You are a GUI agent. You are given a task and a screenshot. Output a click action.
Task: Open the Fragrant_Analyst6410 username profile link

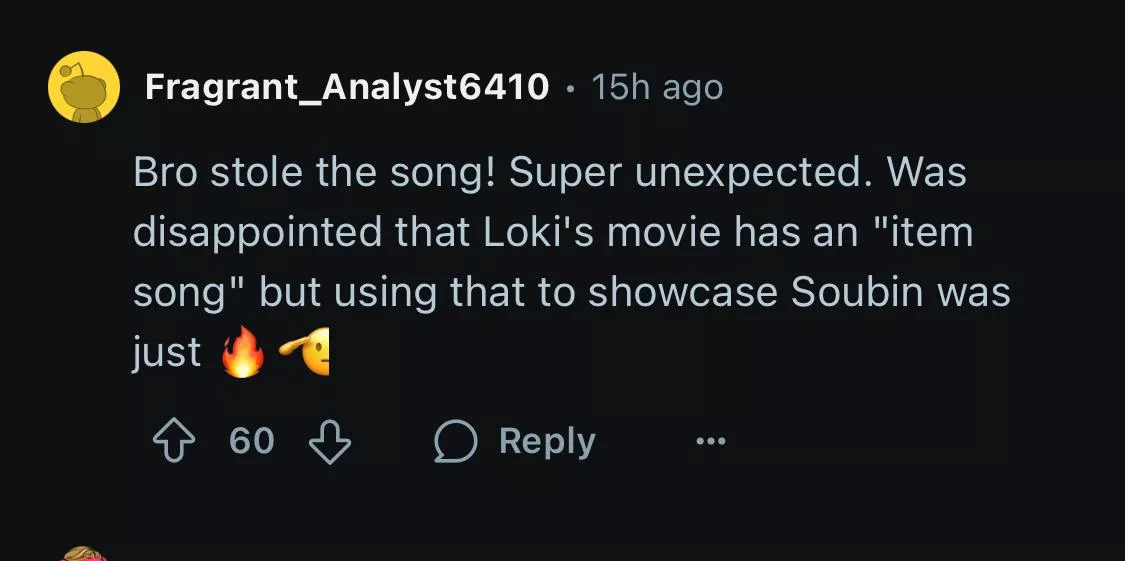tap(347, 88)
